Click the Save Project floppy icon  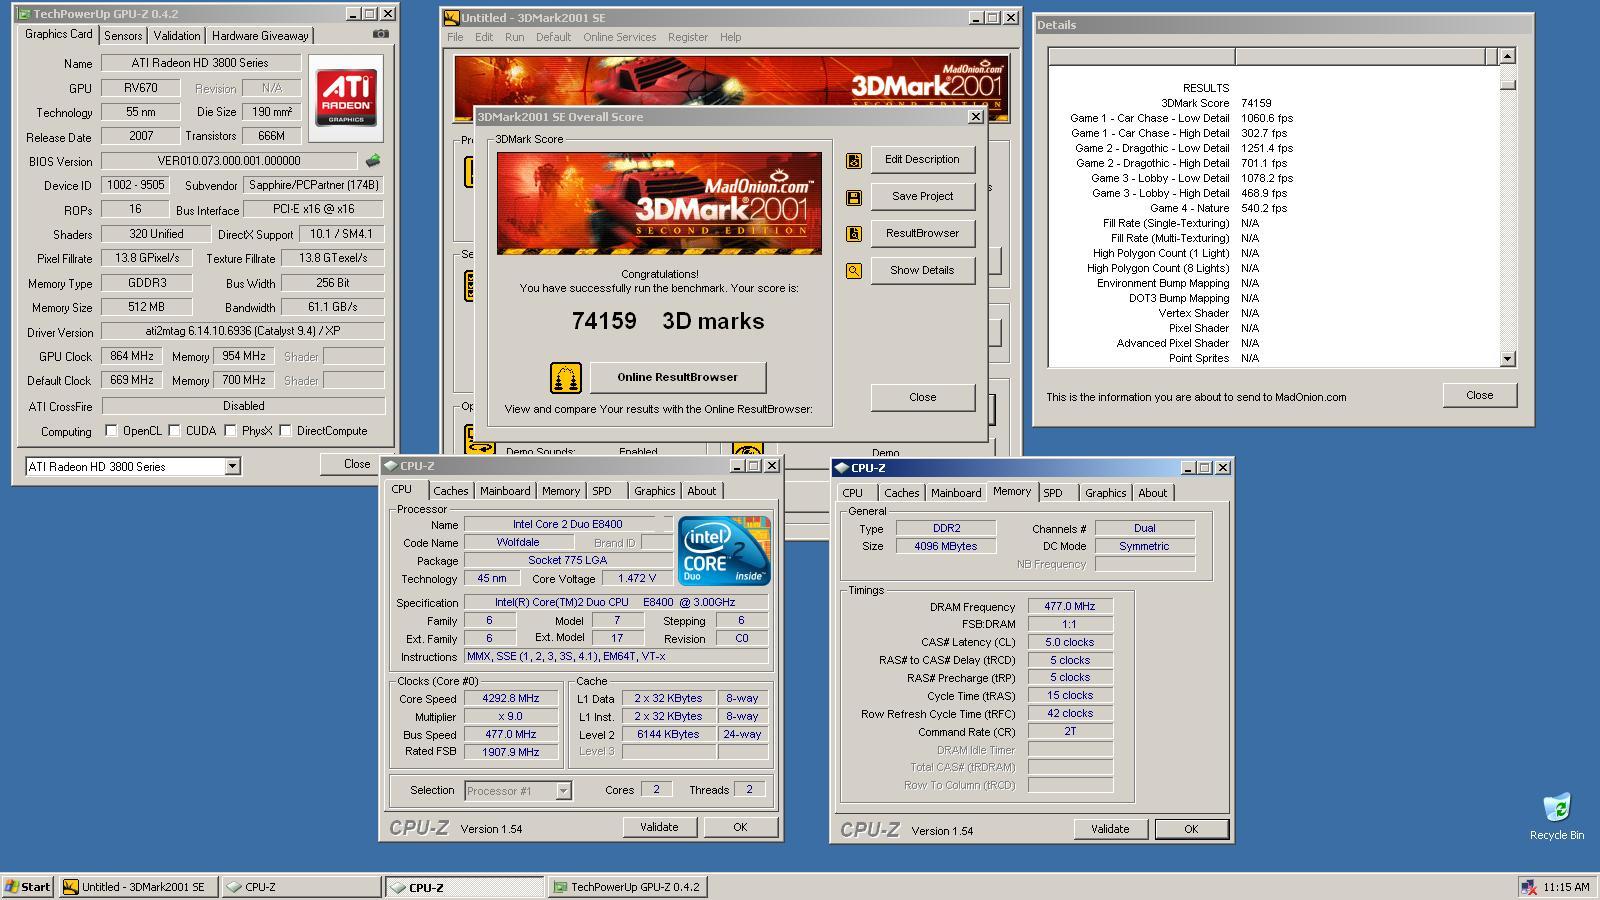[x=854, y=197]
